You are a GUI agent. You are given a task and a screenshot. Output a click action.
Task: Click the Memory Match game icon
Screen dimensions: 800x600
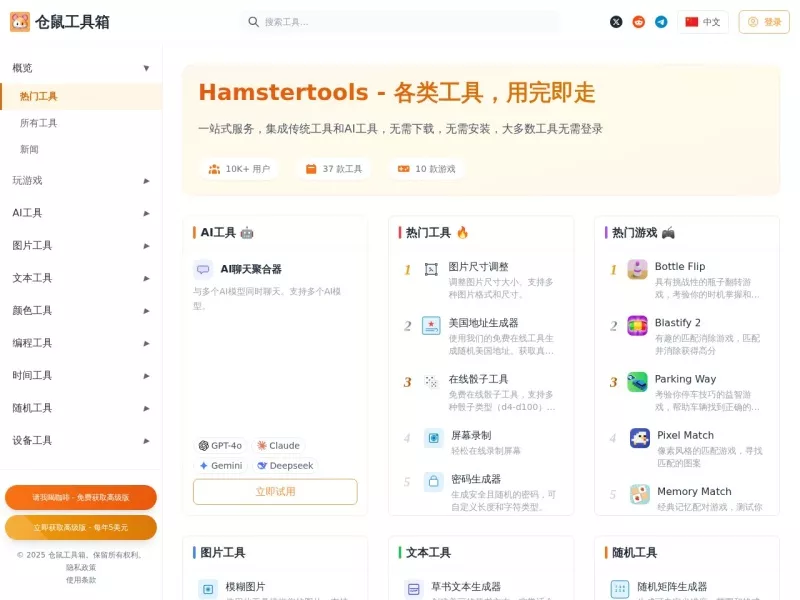pos(639,494)
